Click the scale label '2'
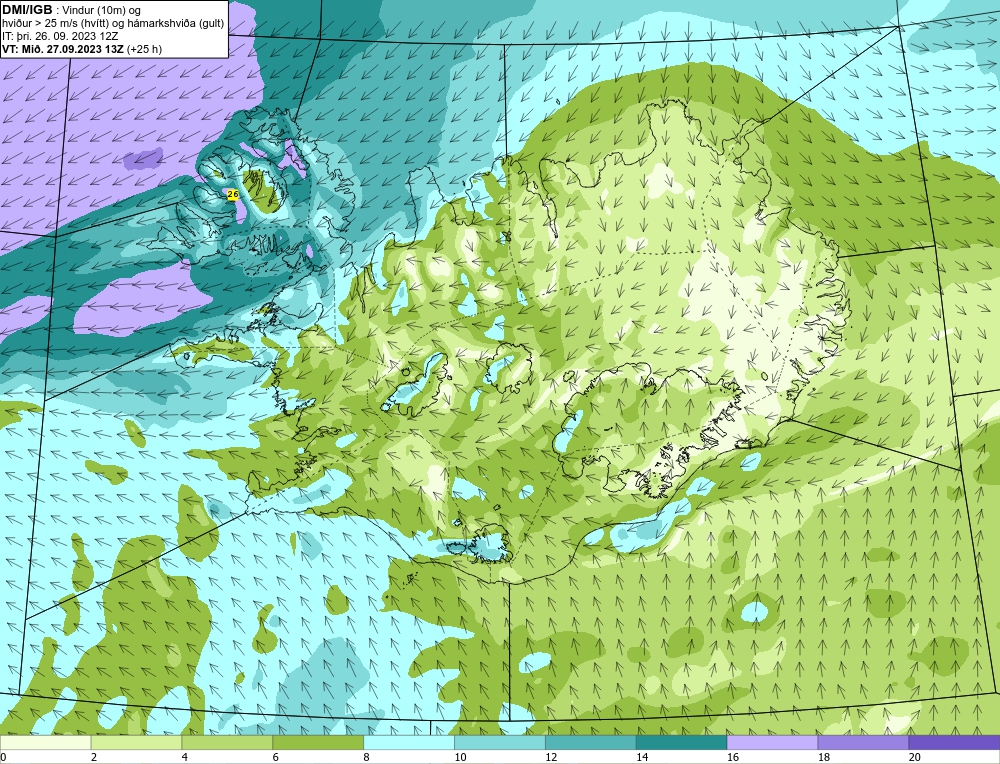The height and width of the screenshot is (764, 1000). [x=94, y=757]
